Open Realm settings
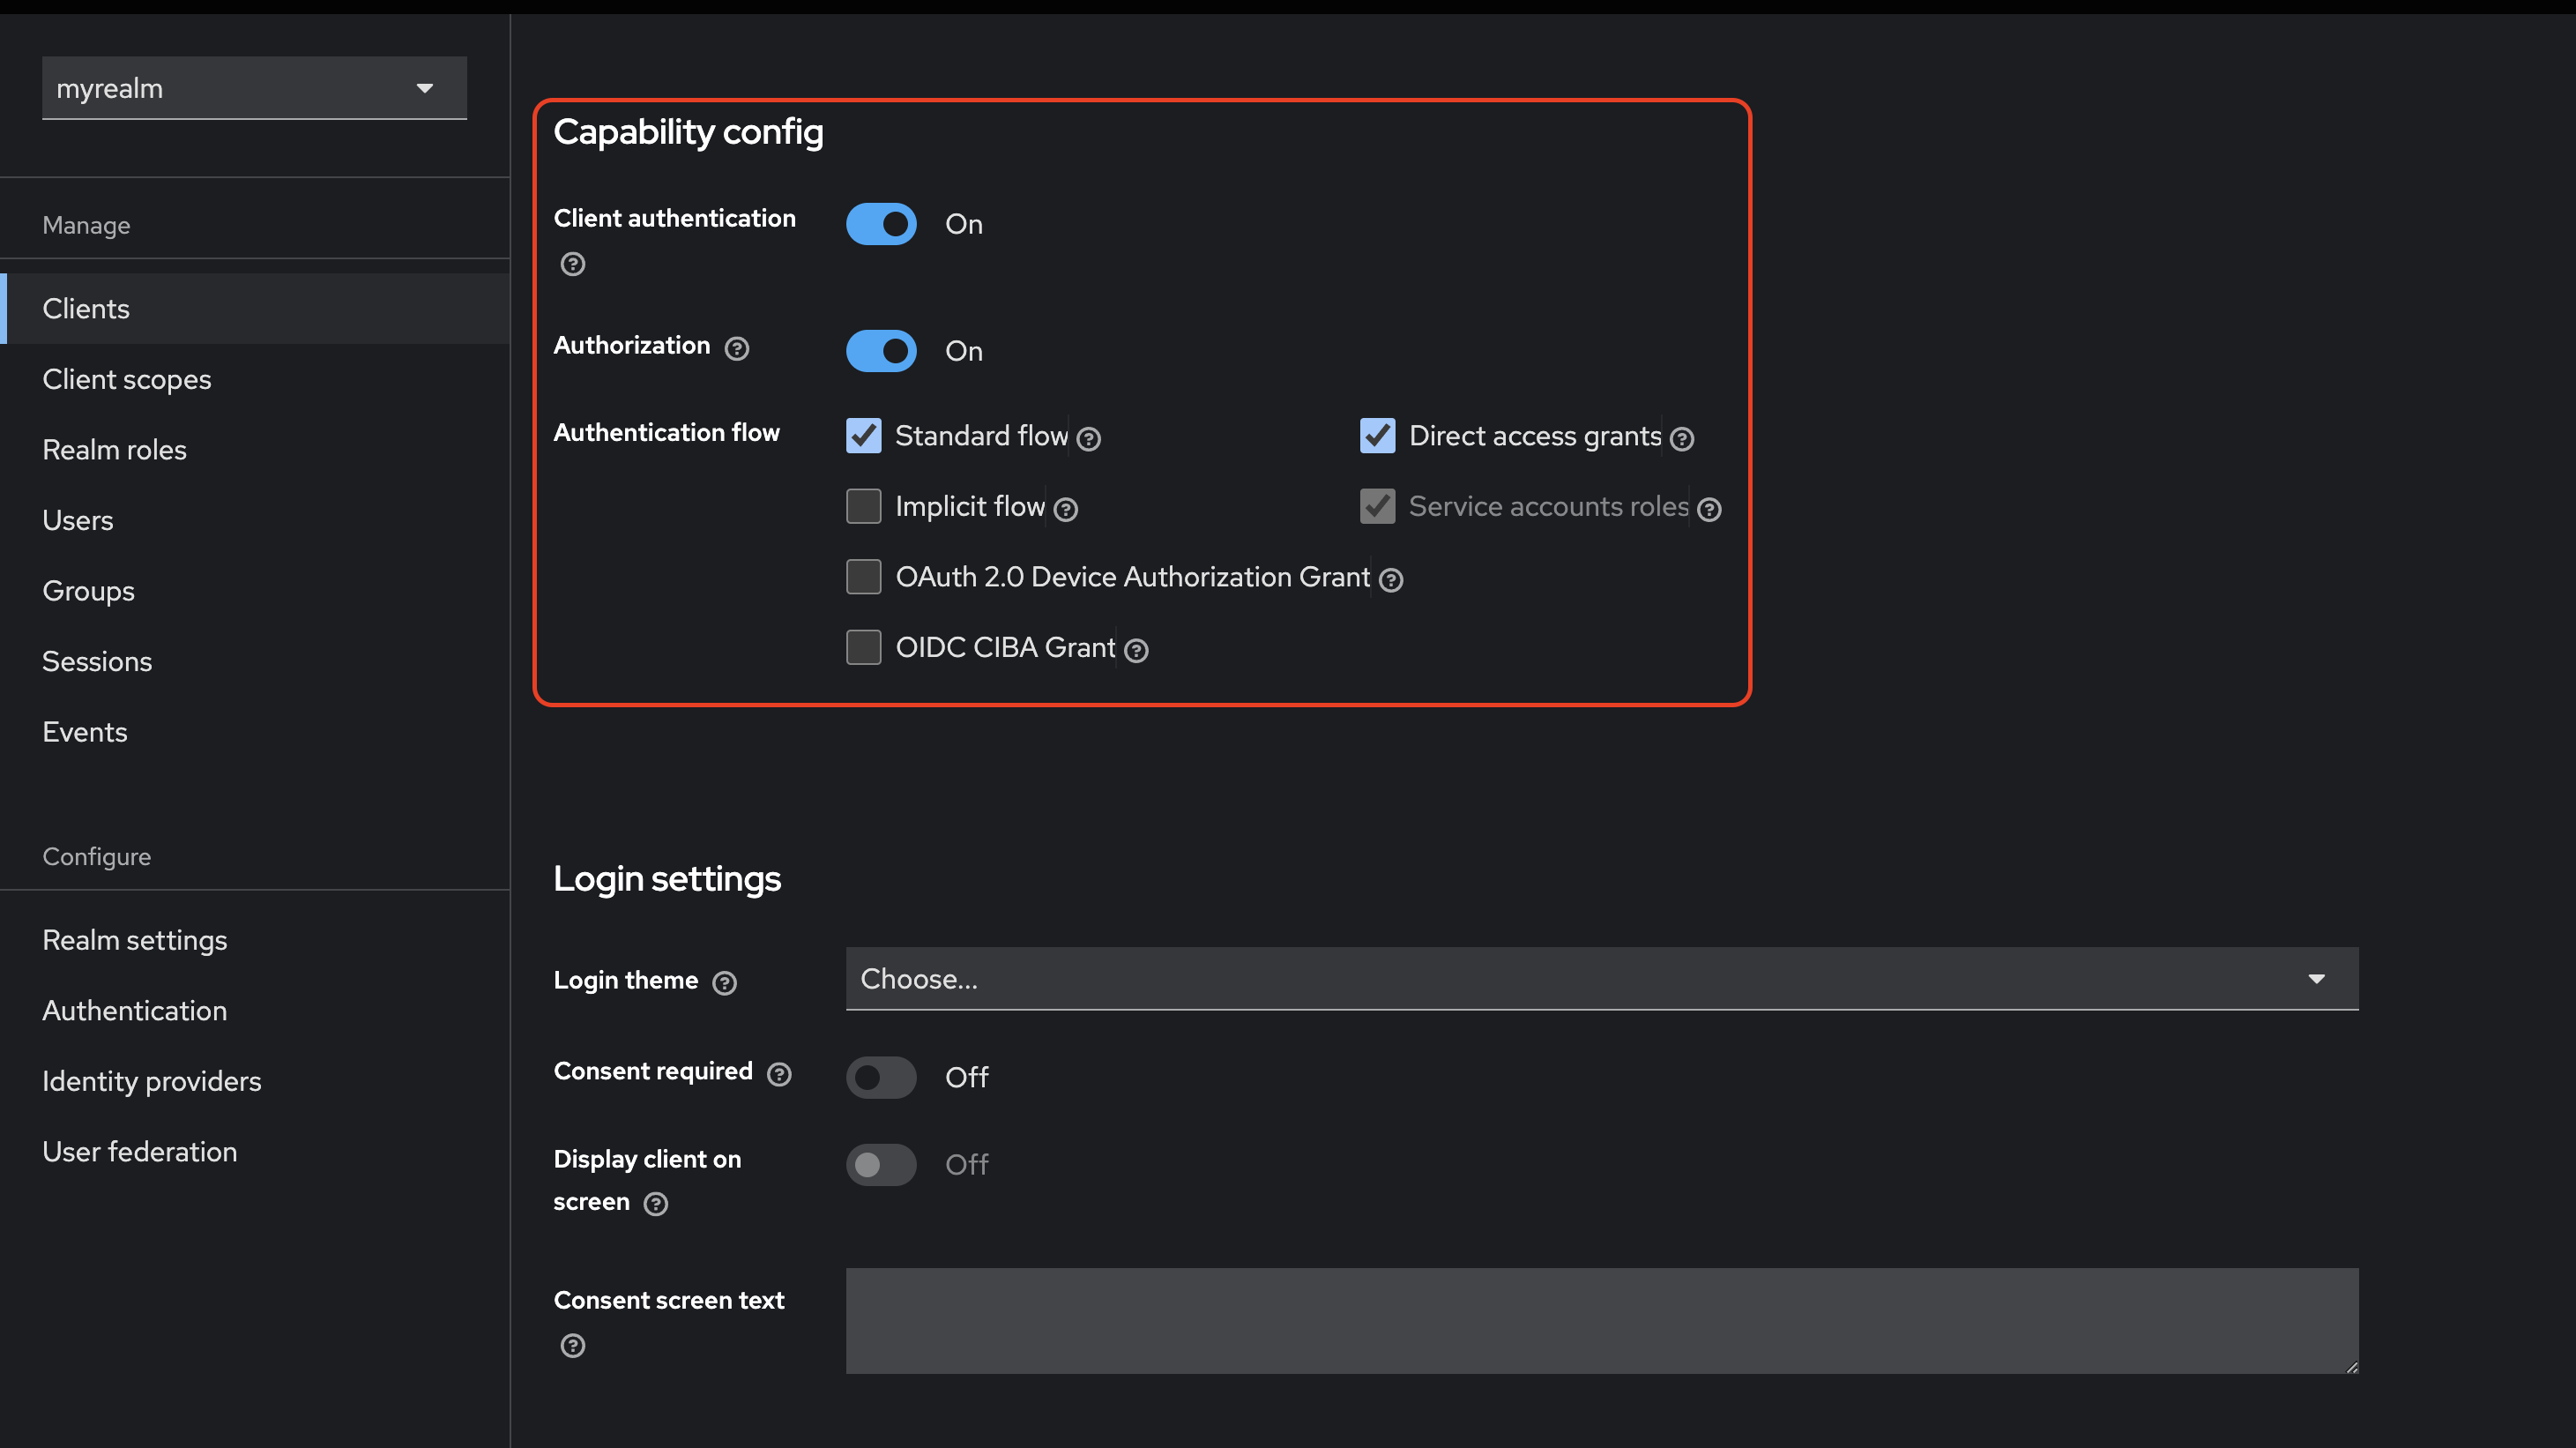 255,940
